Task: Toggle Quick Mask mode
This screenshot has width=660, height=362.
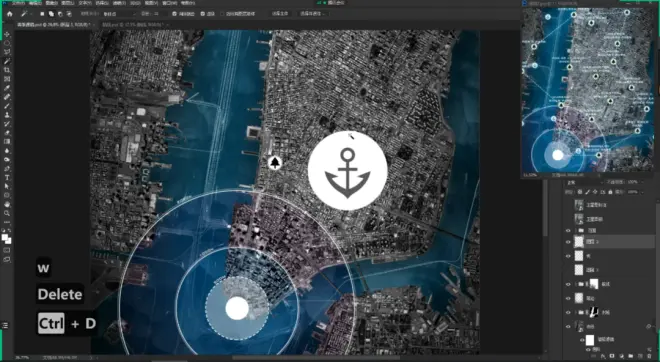Action: [x=7, y=250]
